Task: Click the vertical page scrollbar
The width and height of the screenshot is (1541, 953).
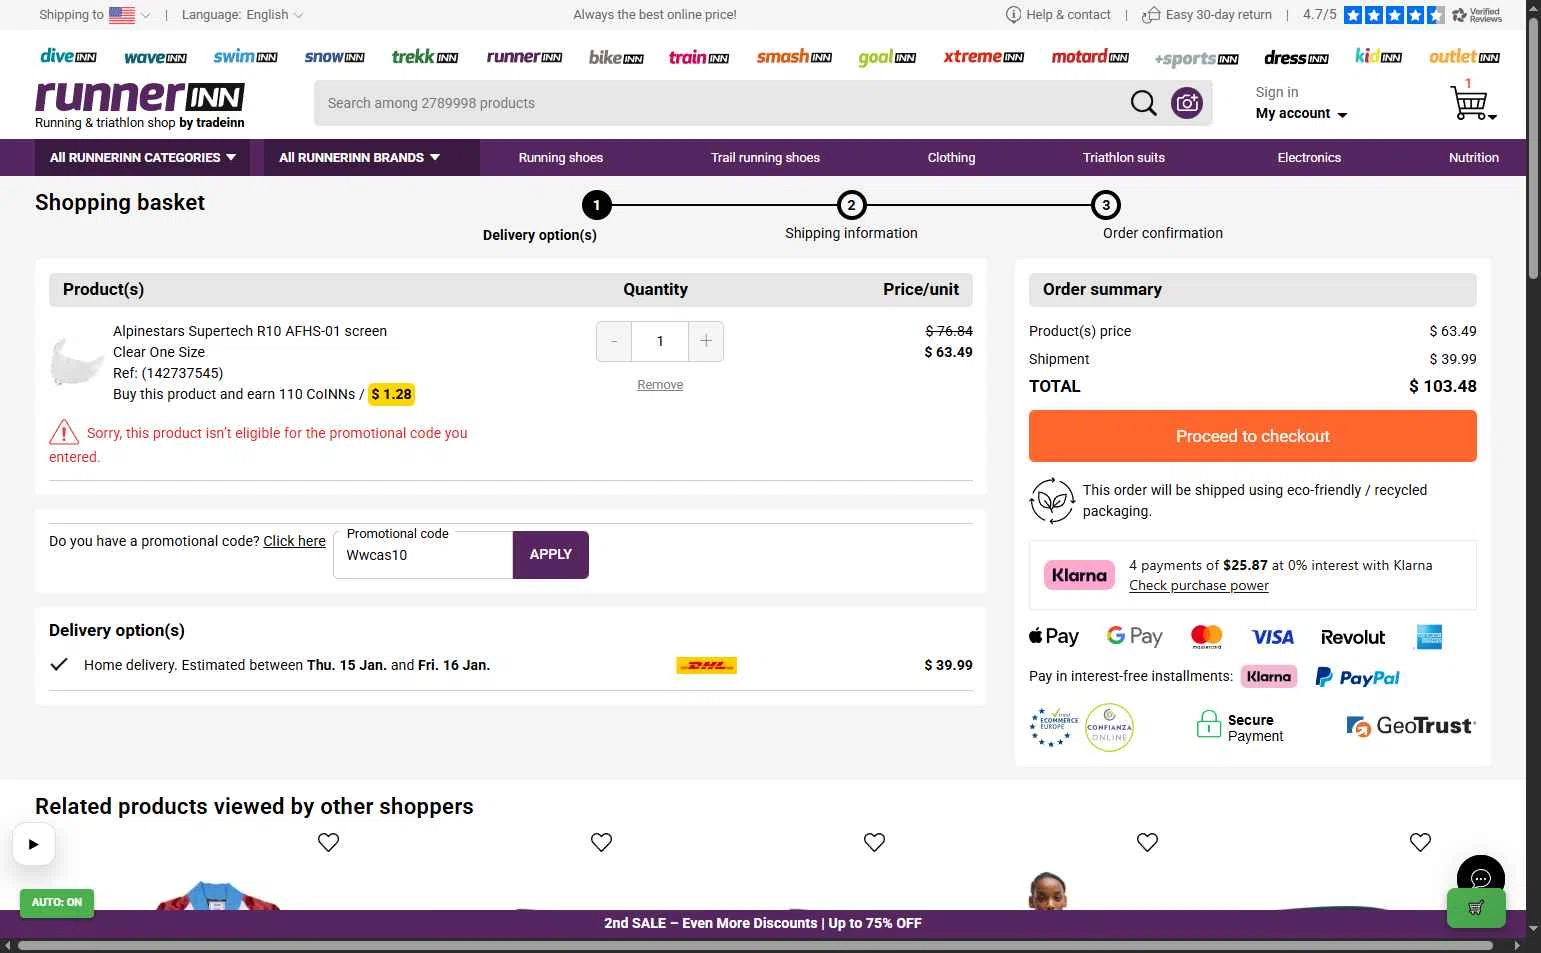Action: click(x=1533, y=148)
